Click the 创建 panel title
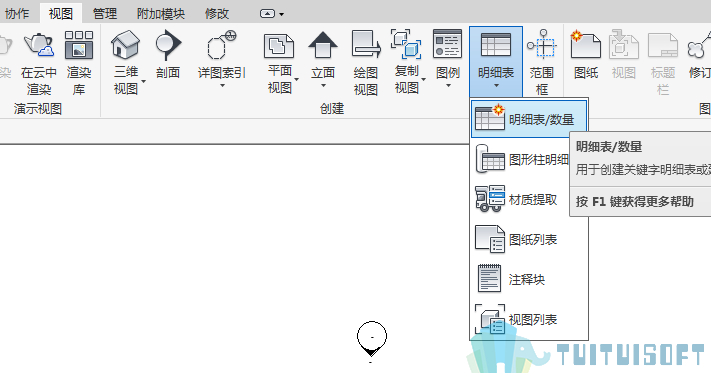Screen dimensions: 711x376 (x=332, y=109)
